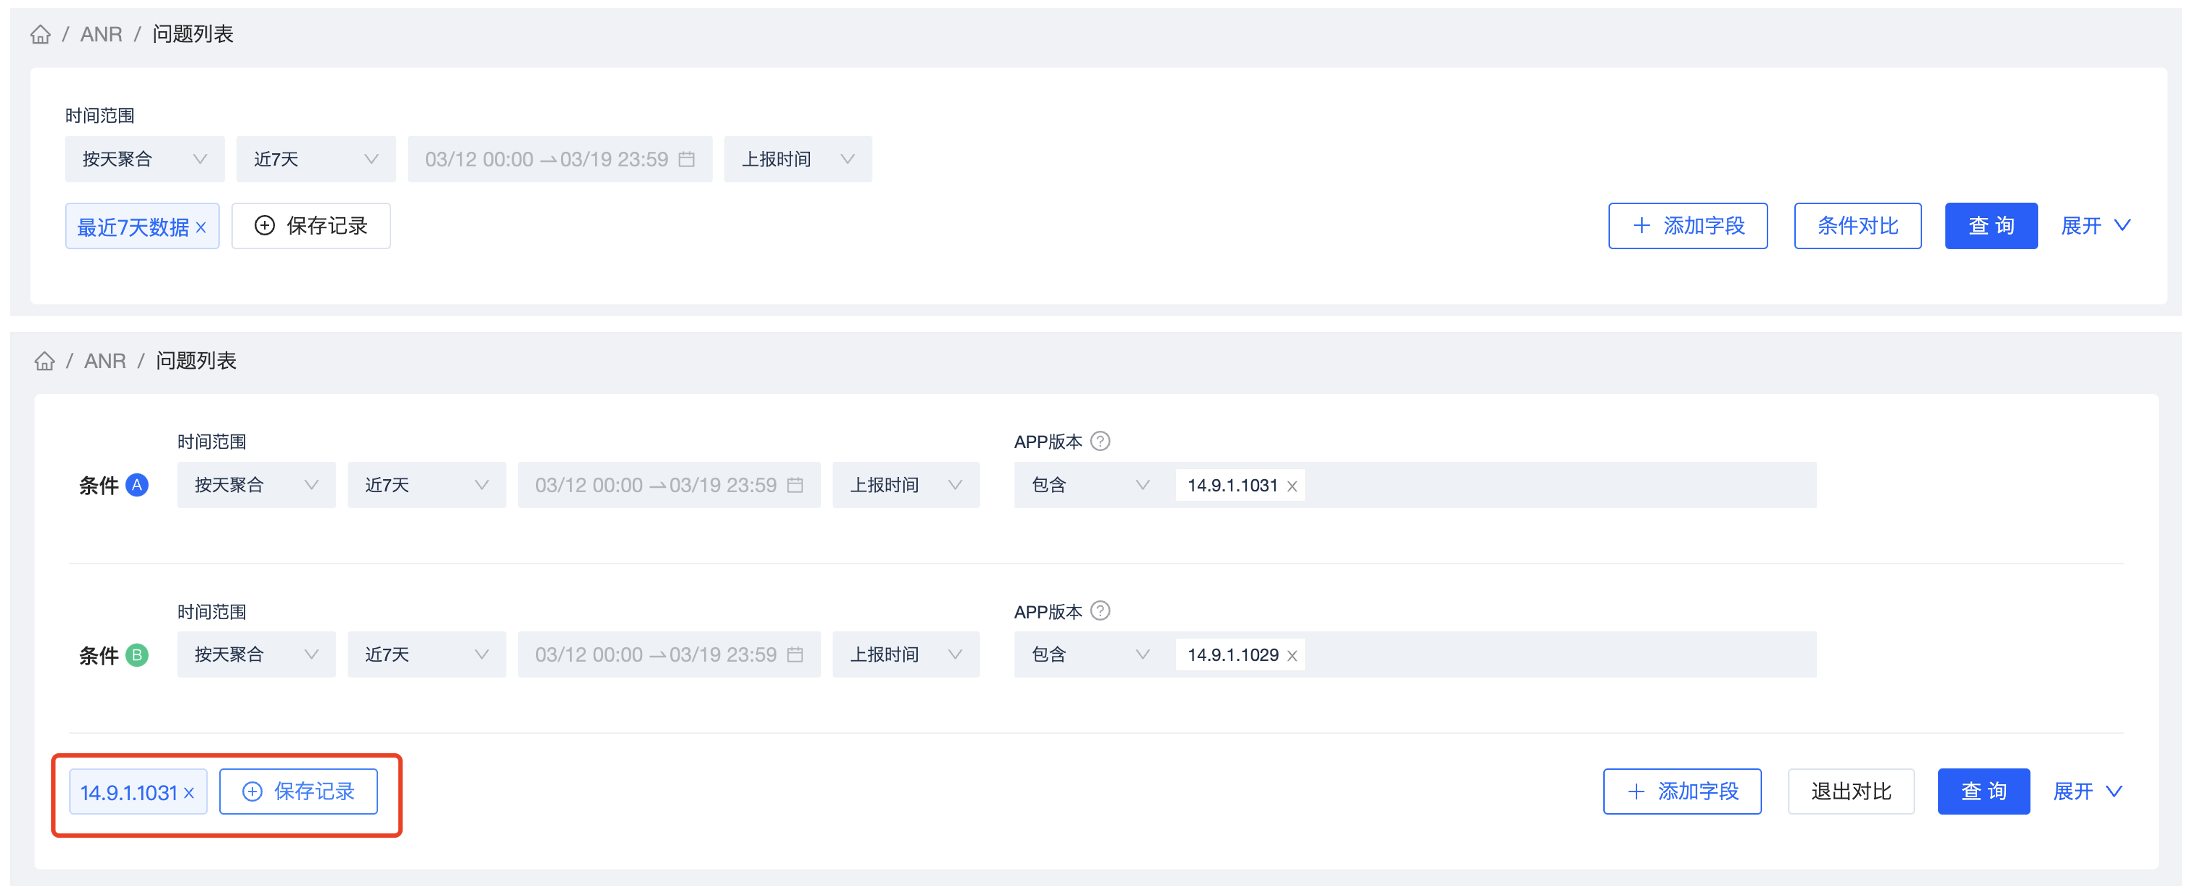Click the plus circle icon in top 保存记录
Image resolution: width=2196 pixels, height=896 pixels.
[x=265, y=226]
